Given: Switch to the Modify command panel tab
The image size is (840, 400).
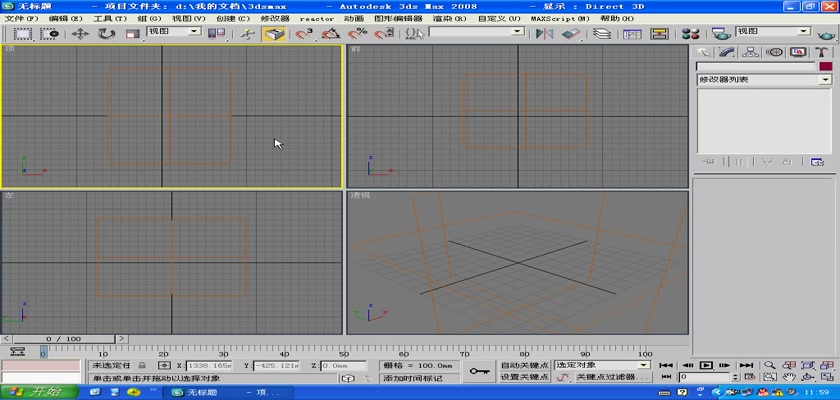Looking at the screenshot, I should (x=726, y=52).
